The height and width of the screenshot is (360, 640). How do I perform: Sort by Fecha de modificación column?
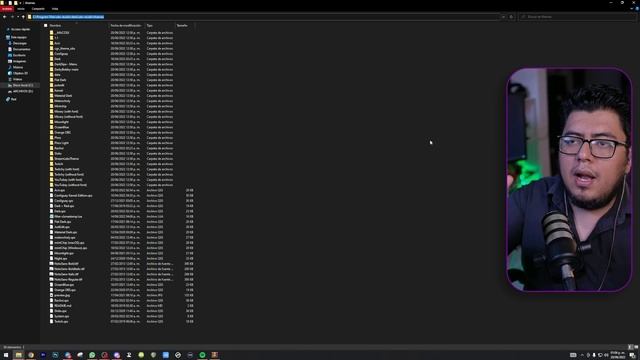[127, 25]
